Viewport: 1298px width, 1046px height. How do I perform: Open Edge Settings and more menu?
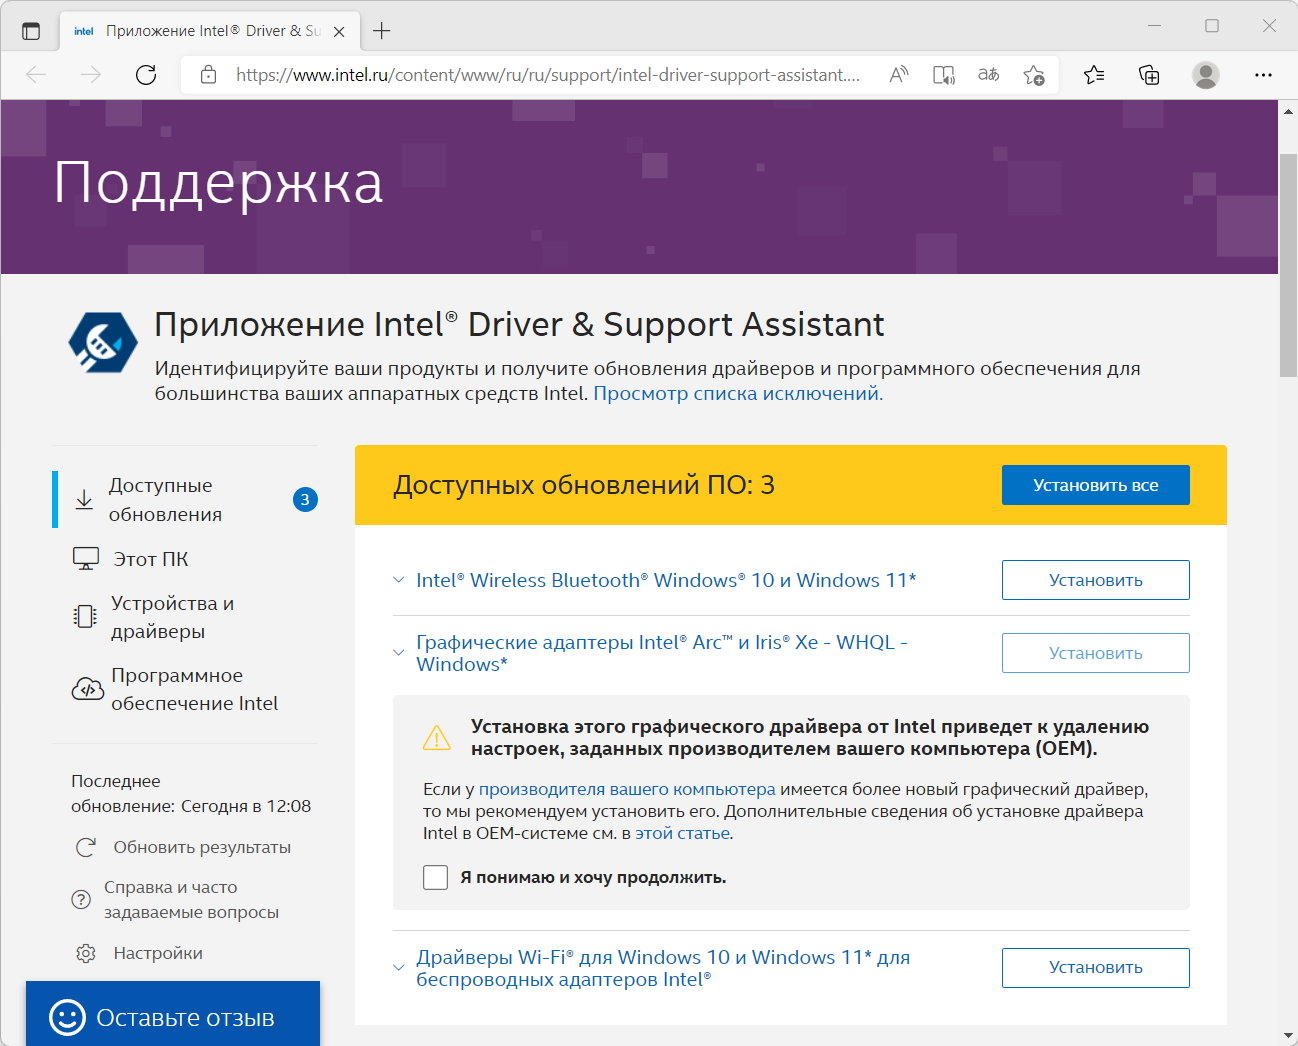[x=1263, y=75]
